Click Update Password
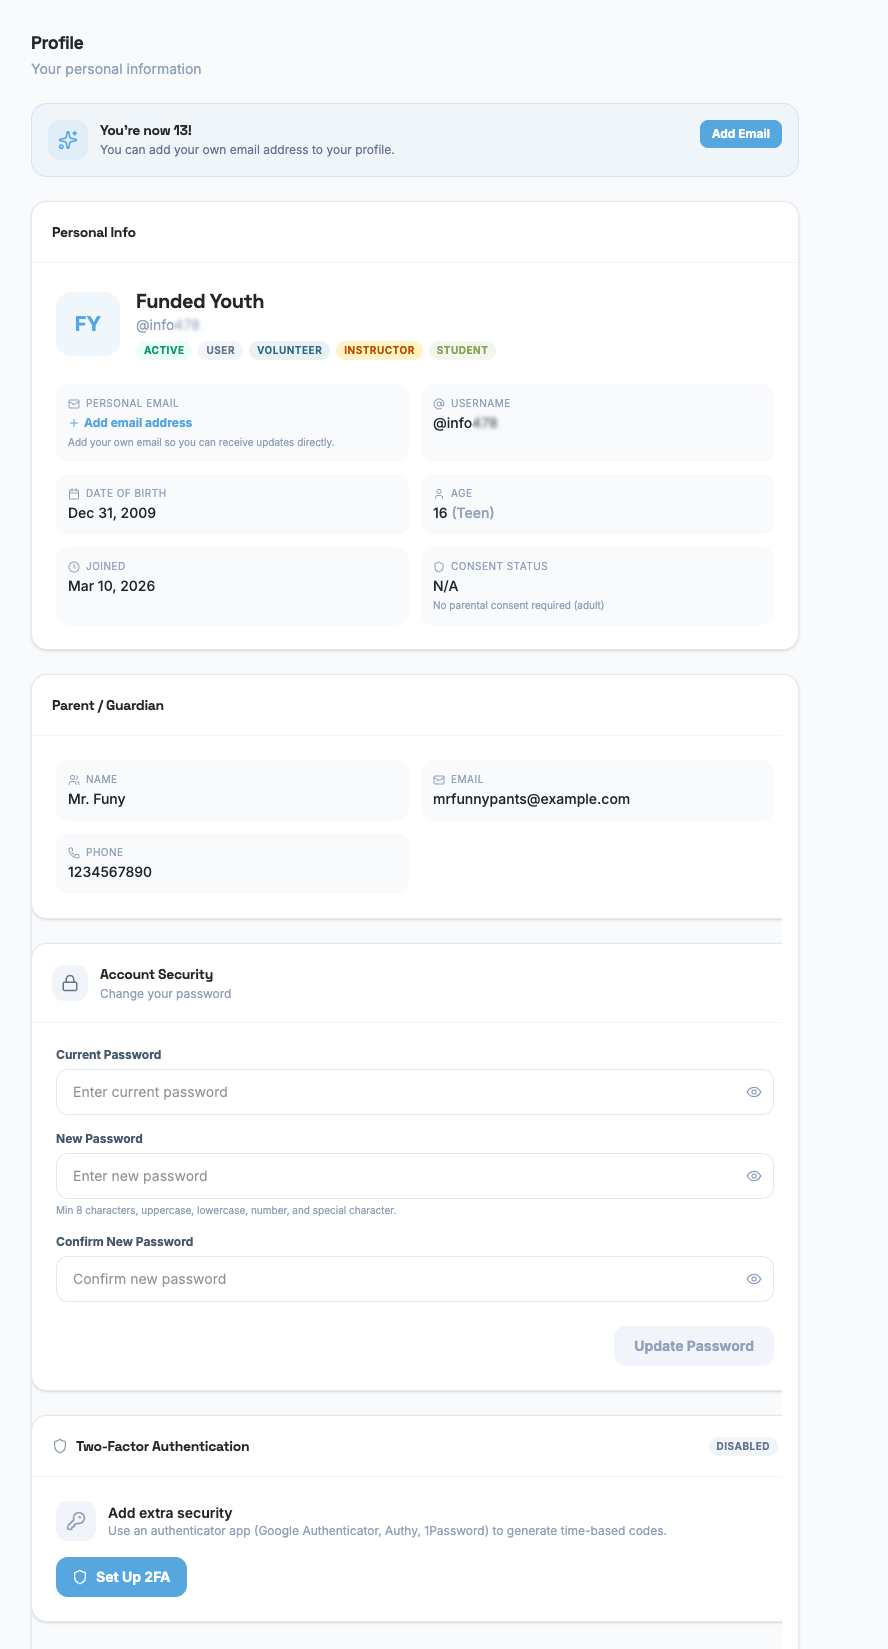The height and width of the screenshot is (1649, 888). click(x=694, y=1345)
